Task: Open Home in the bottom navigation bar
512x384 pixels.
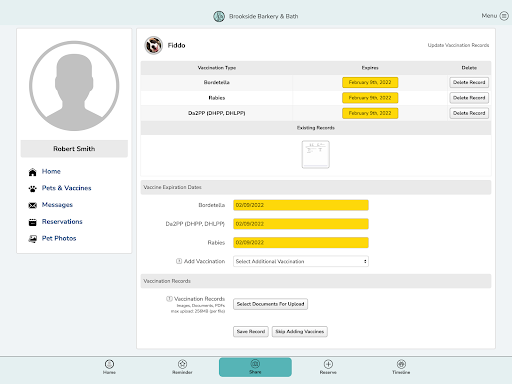Action: pyautogui.click(x=109, y=367)
